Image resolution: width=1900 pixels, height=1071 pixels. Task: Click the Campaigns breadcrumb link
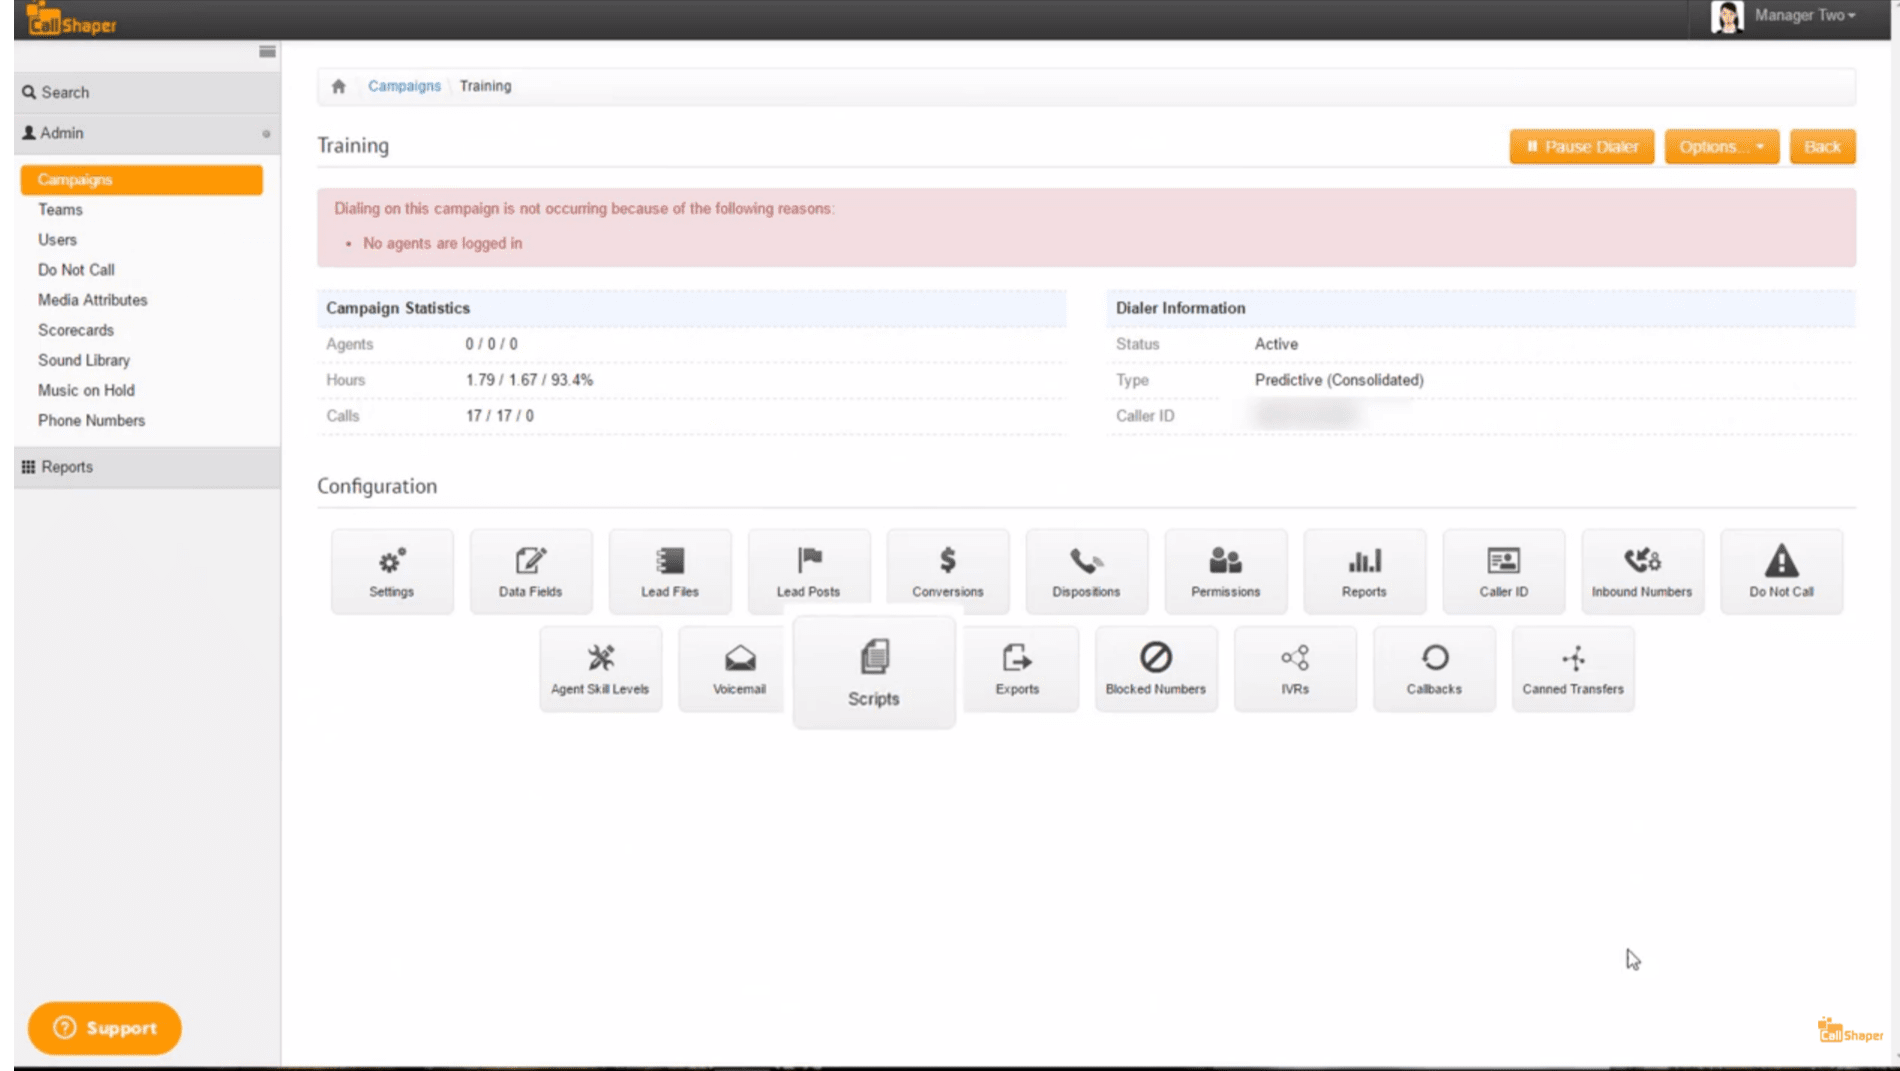click(x=404, y=86)
